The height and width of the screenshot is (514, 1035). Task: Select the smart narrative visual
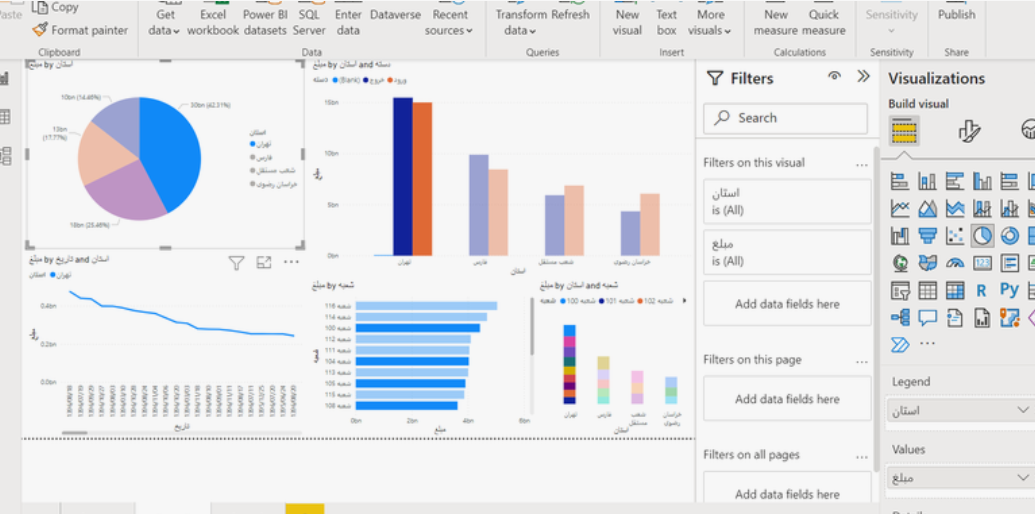coord(954,318)
